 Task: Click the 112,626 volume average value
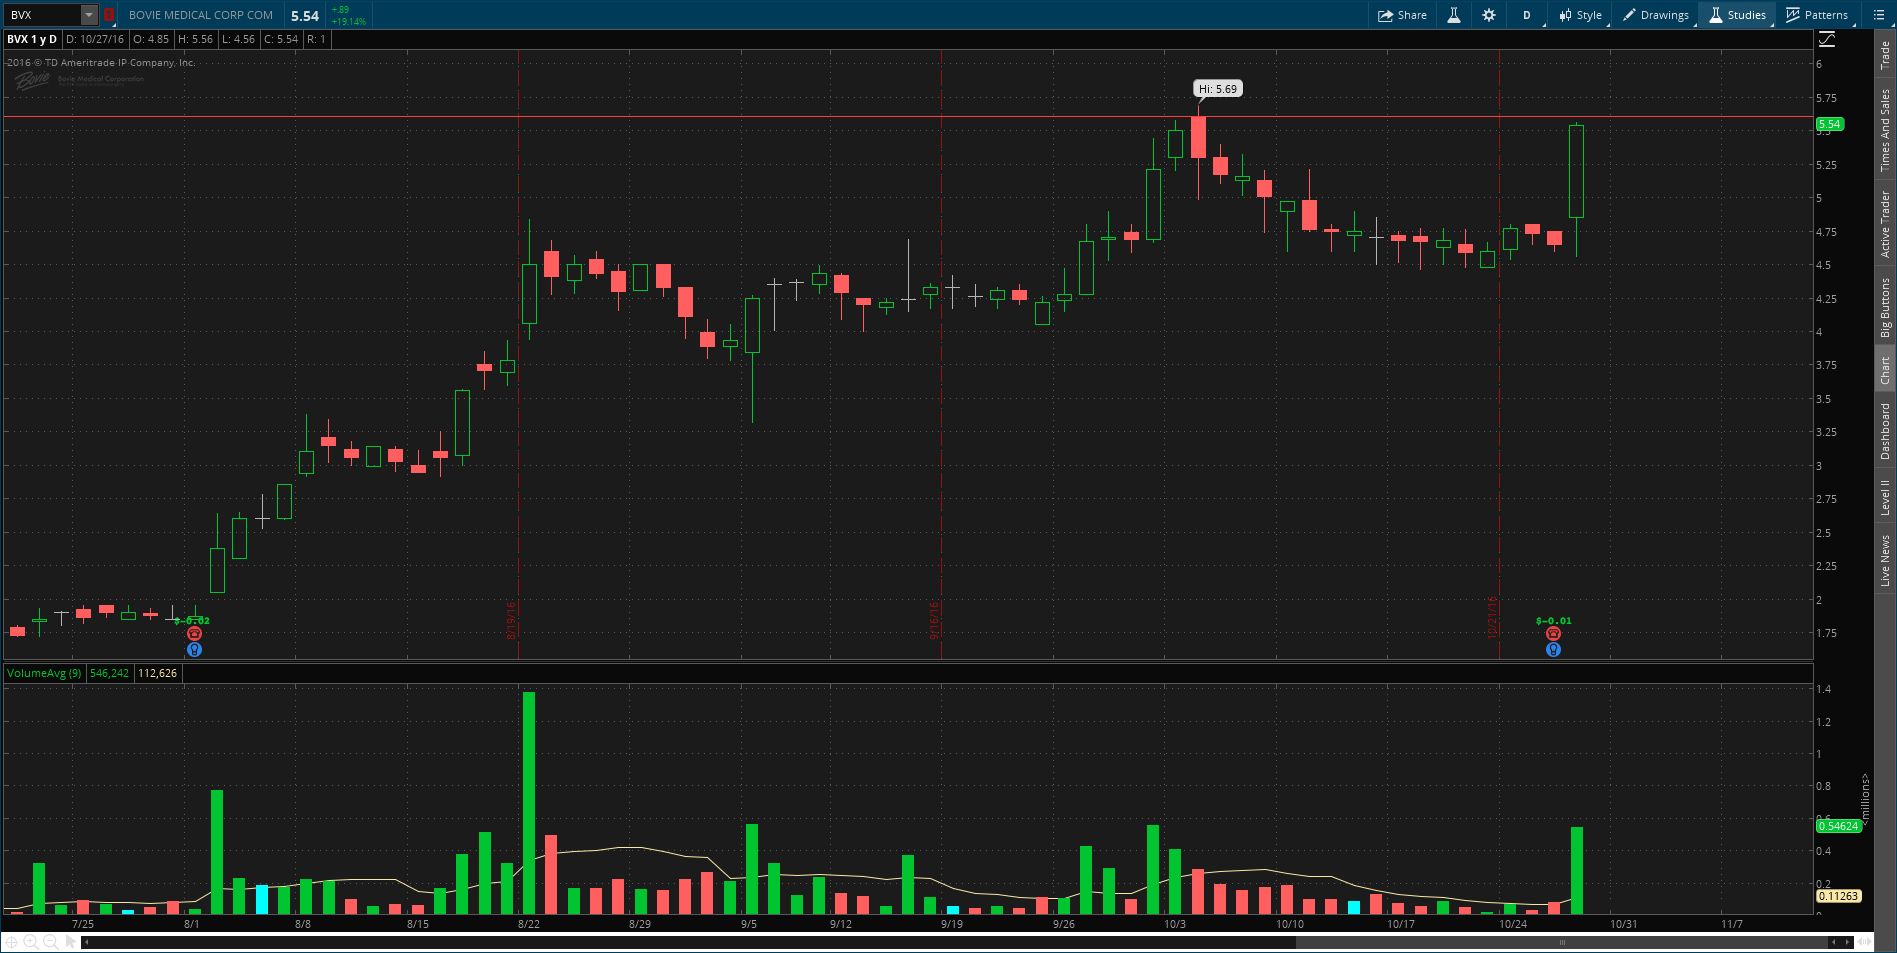[158, 673]
